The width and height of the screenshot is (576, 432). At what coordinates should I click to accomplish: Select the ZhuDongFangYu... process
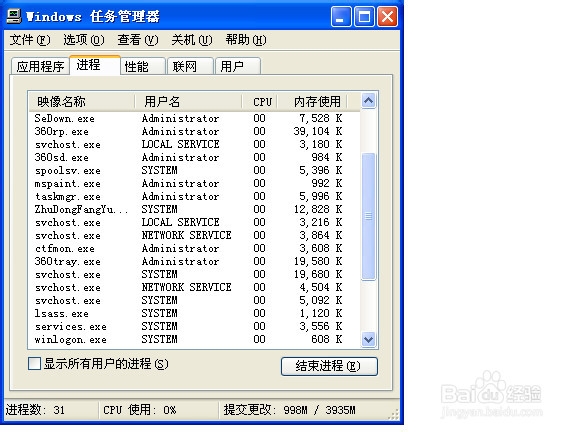195,209
